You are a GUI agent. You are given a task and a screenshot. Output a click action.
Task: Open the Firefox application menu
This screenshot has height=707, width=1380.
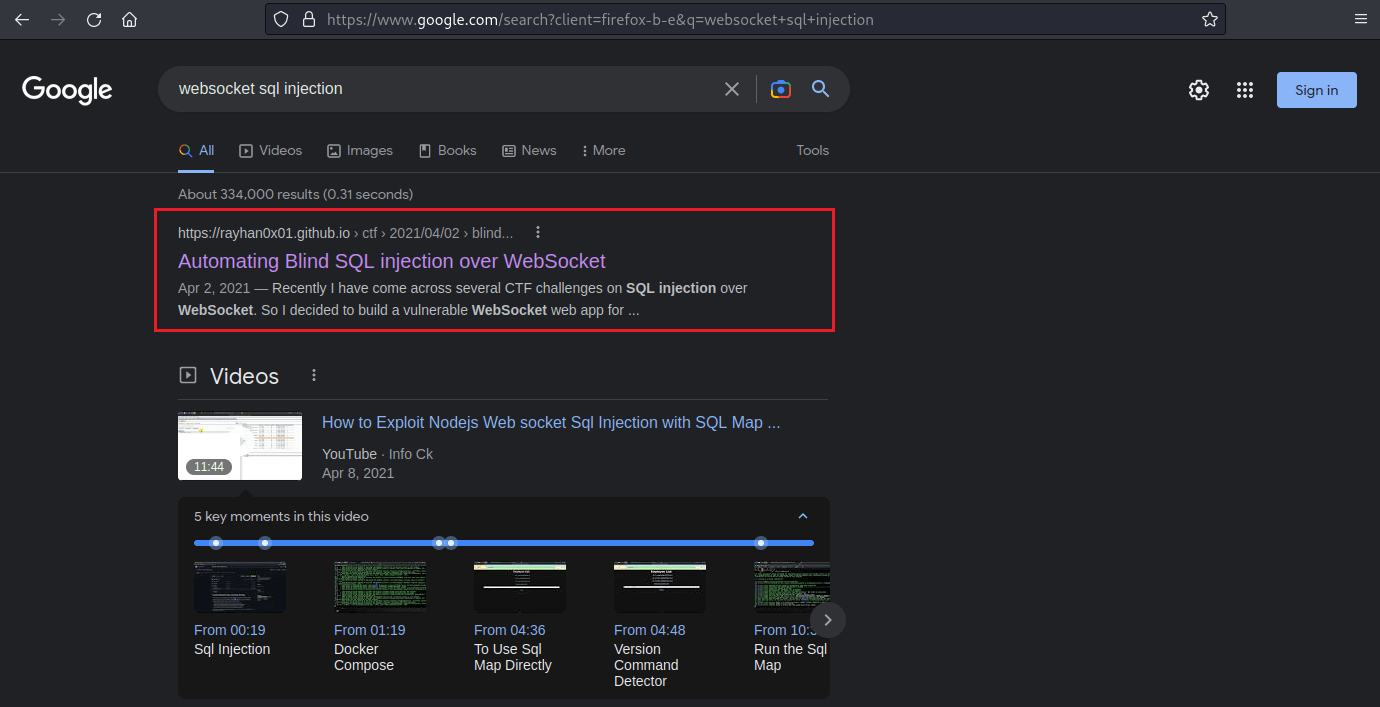point(1360,19)
